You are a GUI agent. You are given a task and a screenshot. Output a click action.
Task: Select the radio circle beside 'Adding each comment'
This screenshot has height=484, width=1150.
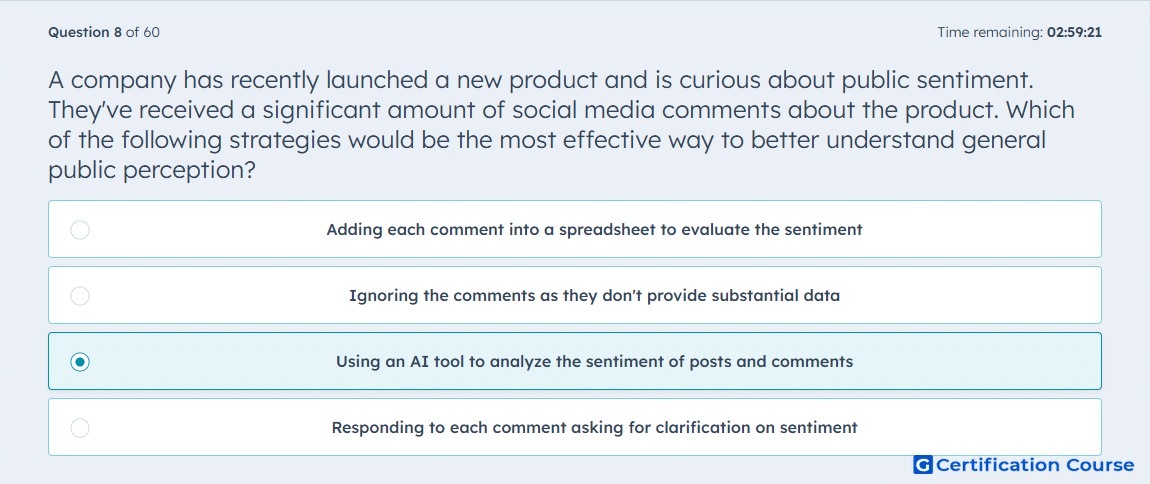coord(80,230)
